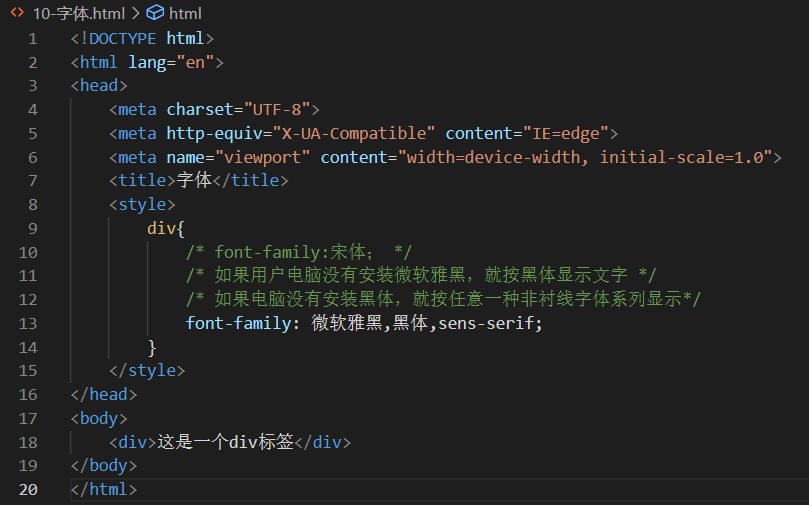Click the div selector on line 9
This screenshot has width=809, height=505.
(x=161, y=228)
